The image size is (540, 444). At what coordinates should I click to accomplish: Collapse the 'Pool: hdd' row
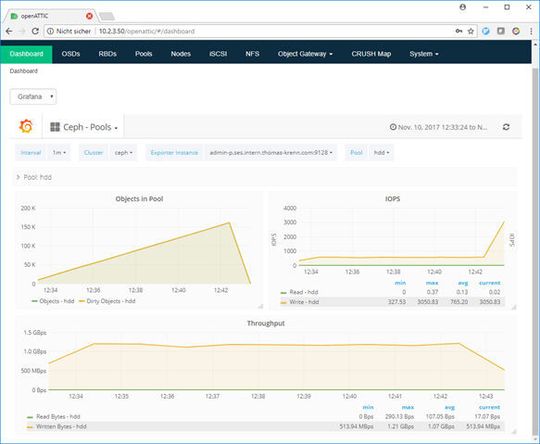[x=34, y=177]
